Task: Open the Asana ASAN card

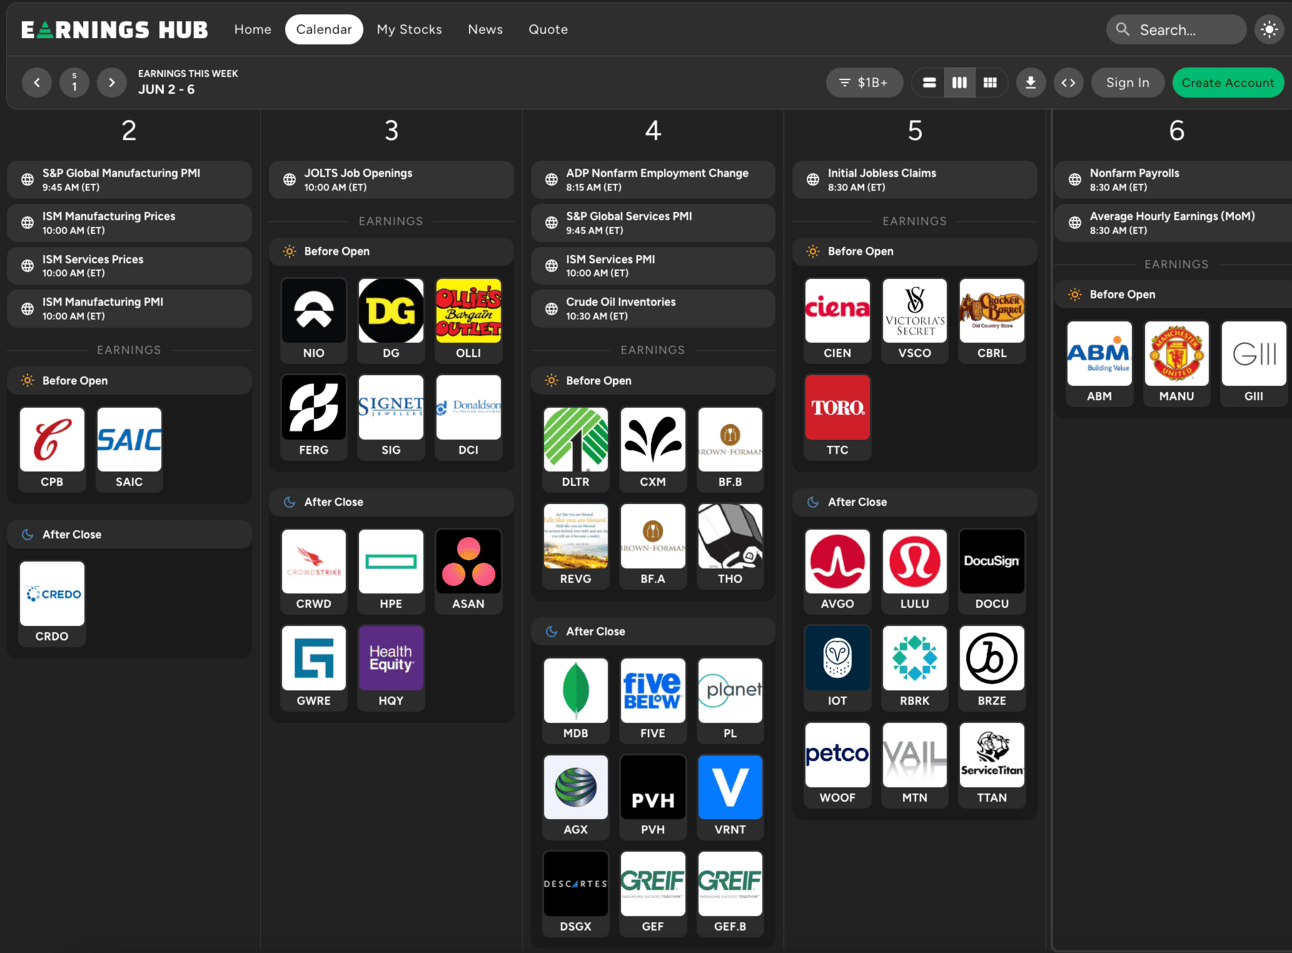Action: [x=468, y=571]
